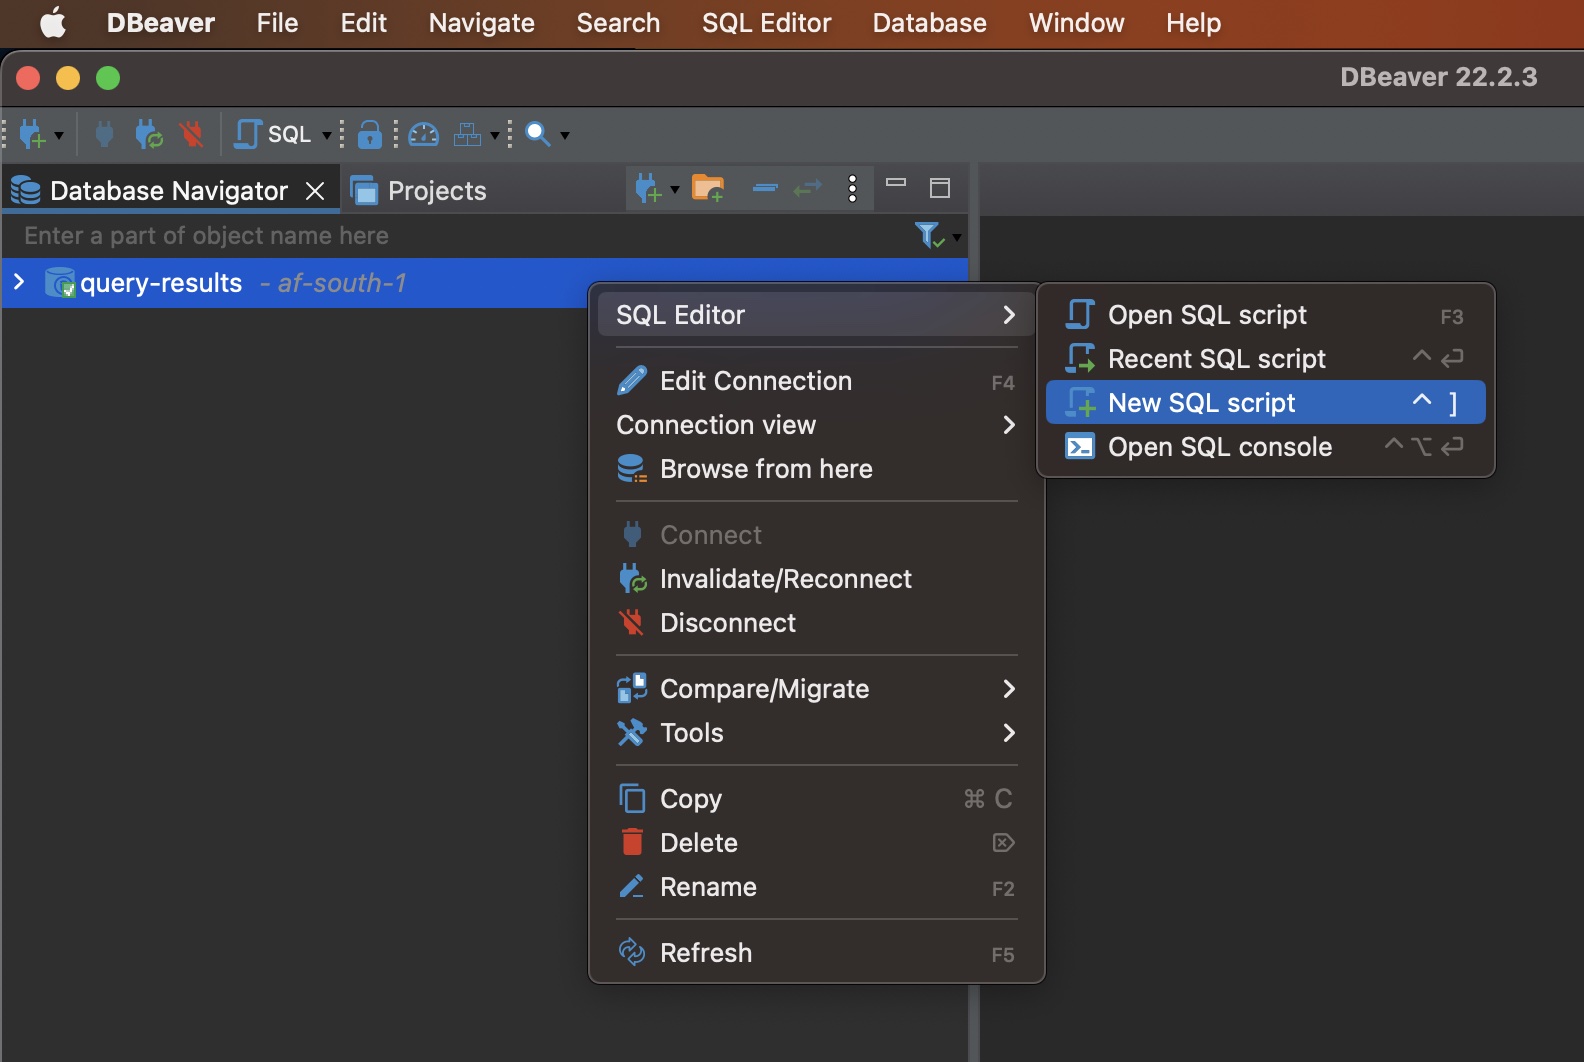Open the Compare/Migrate submenu
The width and height of the screenshot is (1584, 1062).
click(817, 689)
